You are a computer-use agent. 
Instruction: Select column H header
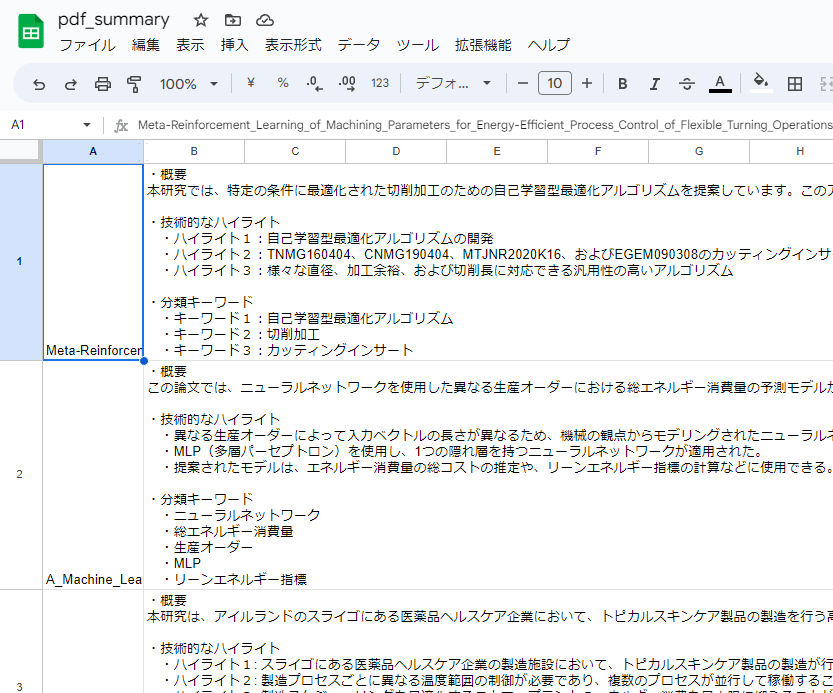click(792, 151)
